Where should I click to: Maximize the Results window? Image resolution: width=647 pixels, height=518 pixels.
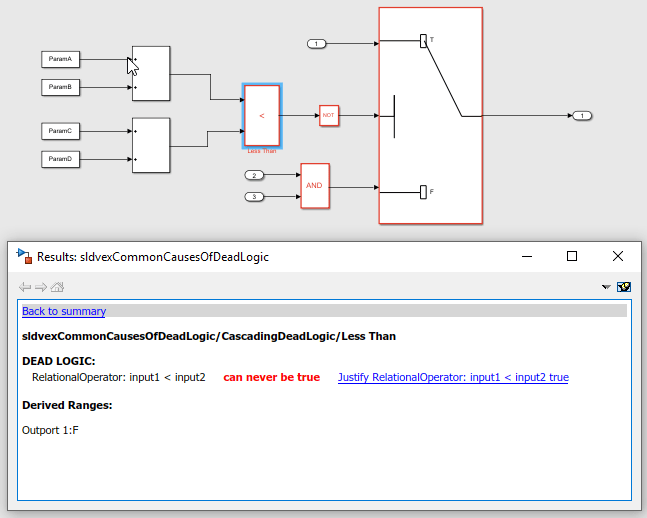pos(571,256)
